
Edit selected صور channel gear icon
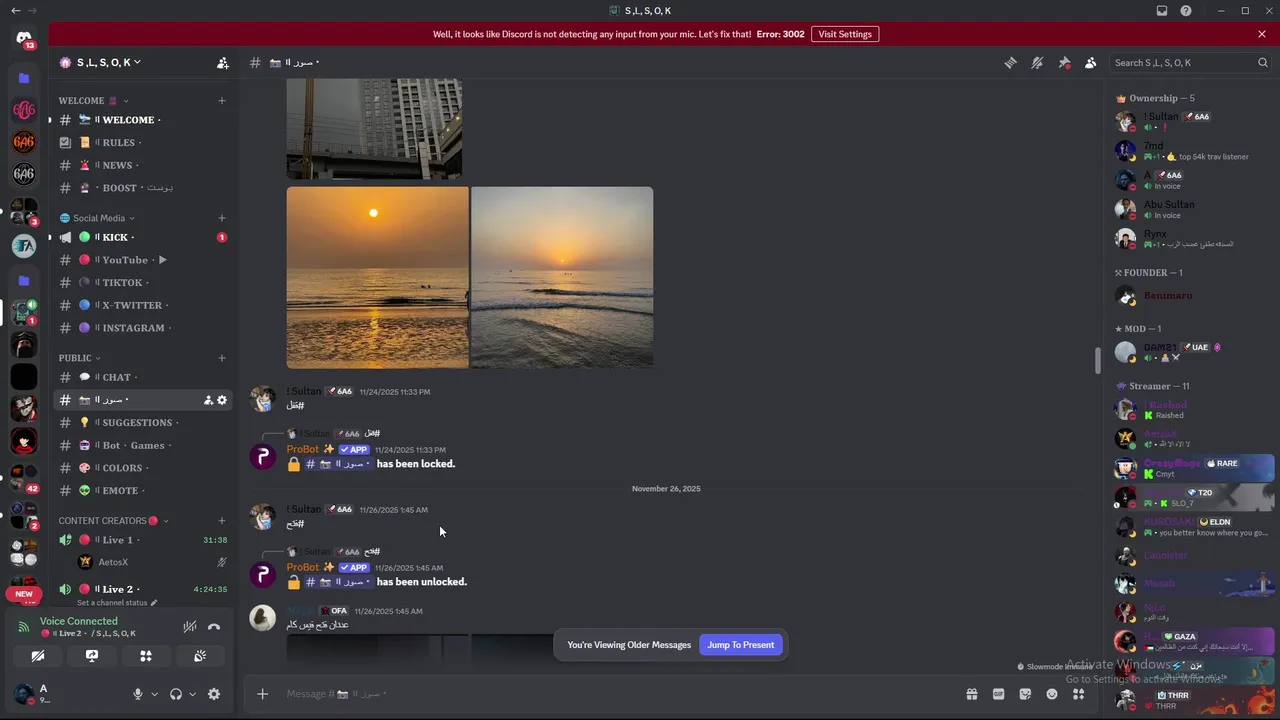222,400
